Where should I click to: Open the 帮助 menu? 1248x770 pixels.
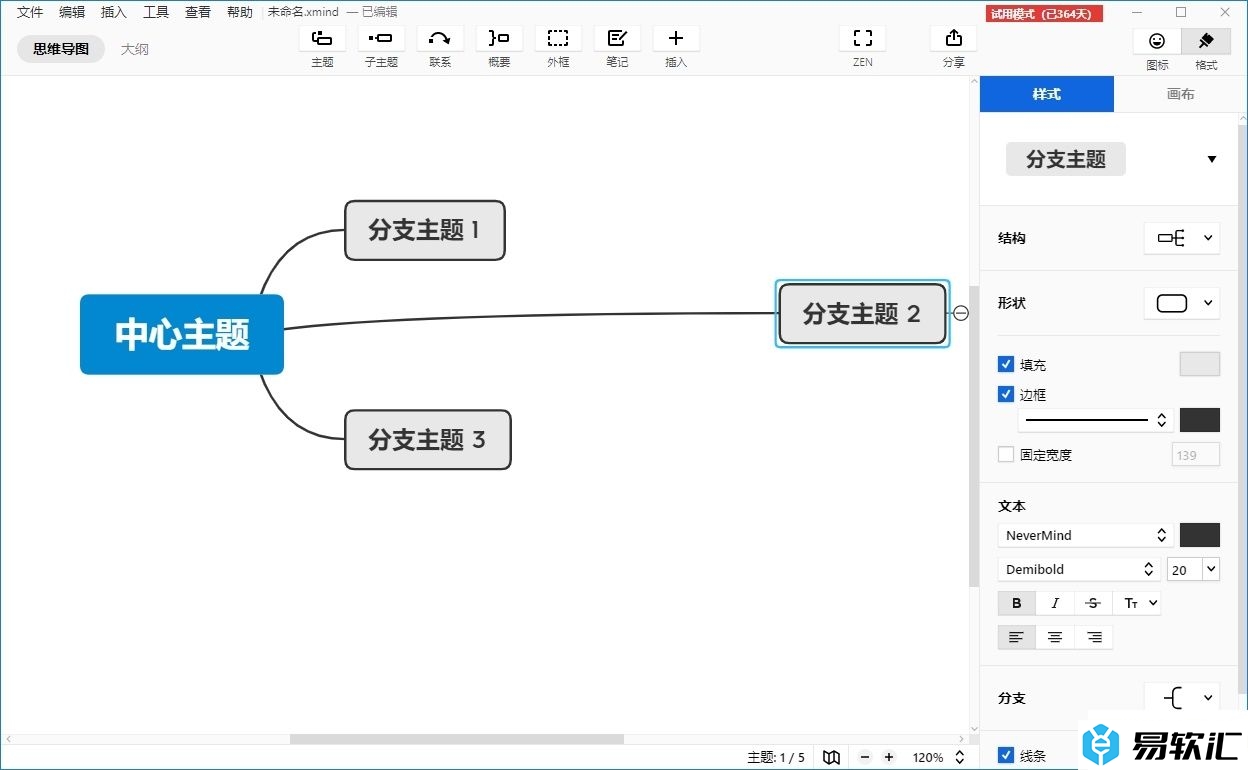pyautogui.click(x=240, y=12)
